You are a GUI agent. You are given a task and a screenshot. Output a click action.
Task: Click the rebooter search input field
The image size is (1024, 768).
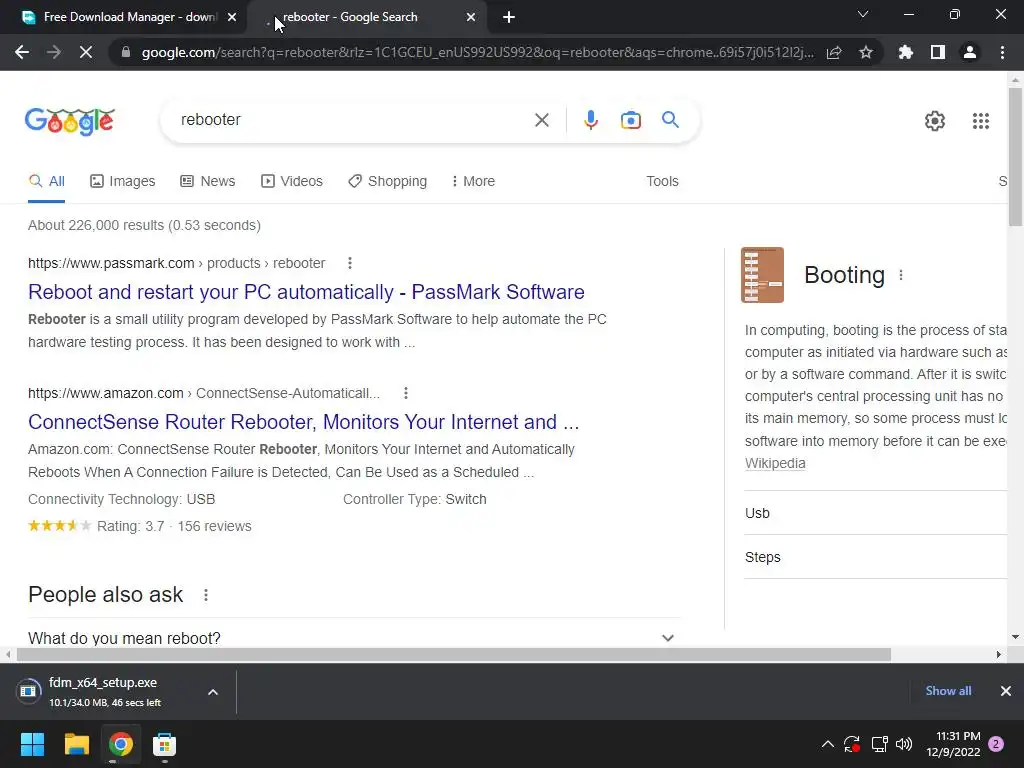tap(353, 120)
